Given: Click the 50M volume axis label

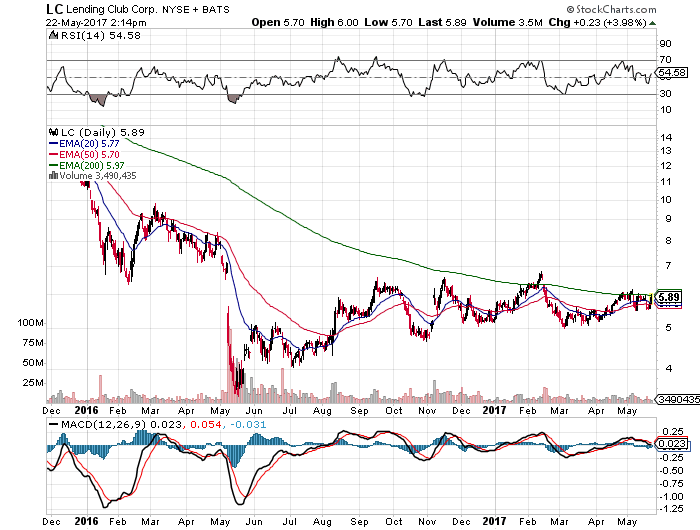Looking at the screenshot, I should click(33, 363).
